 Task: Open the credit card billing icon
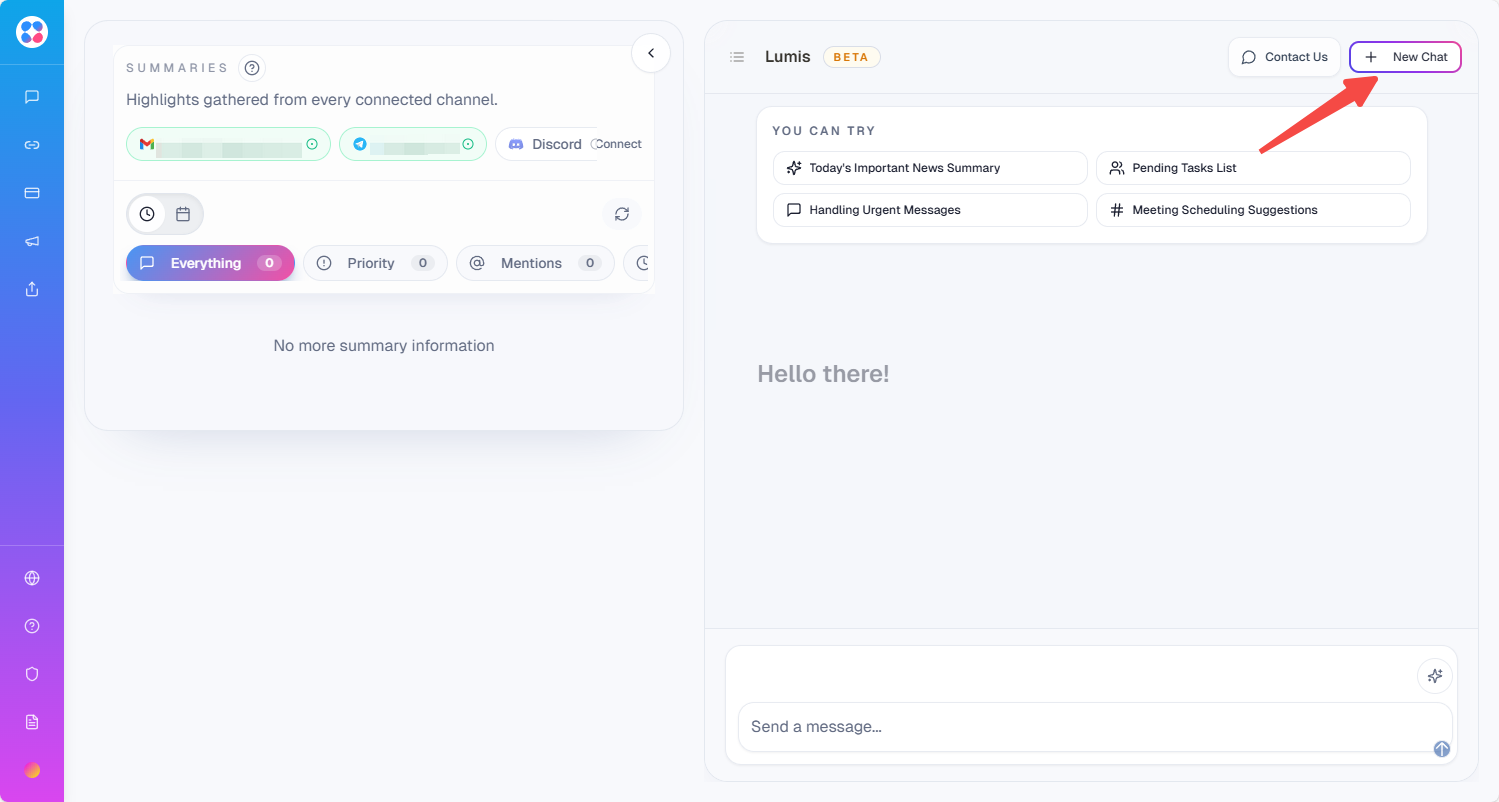coord(32,193)
